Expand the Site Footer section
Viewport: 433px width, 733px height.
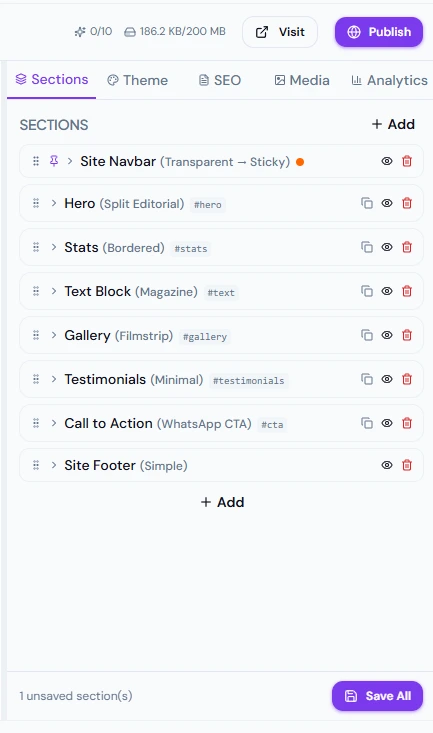click(54, 465)
